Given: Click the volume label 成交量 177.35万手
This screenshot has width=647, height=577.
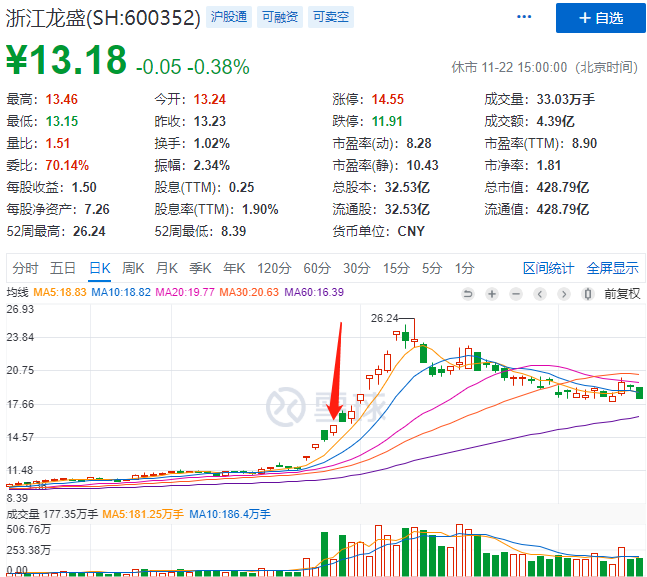Looking at the screenshot, I should 52,514.
